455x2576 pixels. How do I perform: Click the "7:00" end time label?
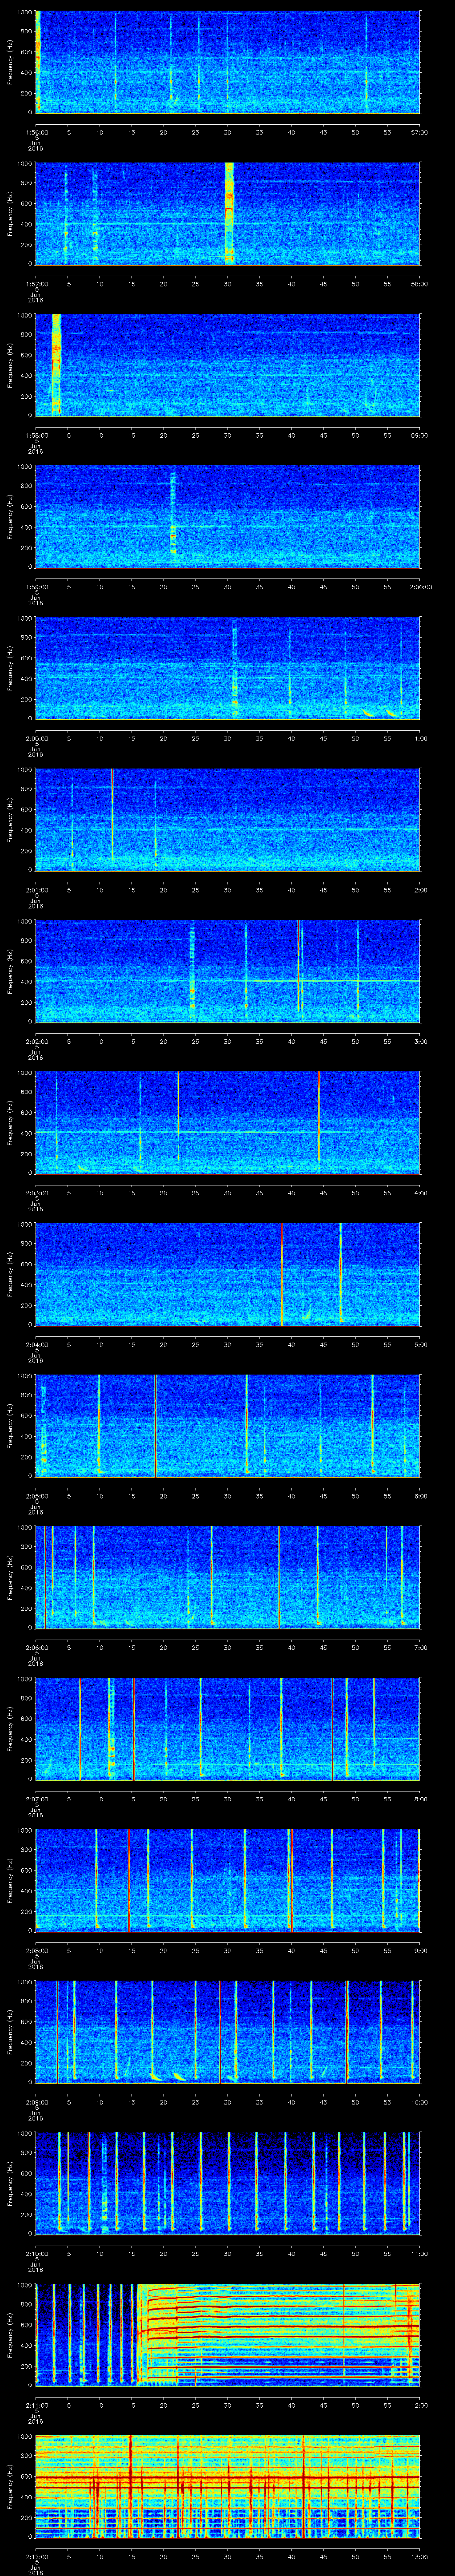click(x=420, y=1647)
